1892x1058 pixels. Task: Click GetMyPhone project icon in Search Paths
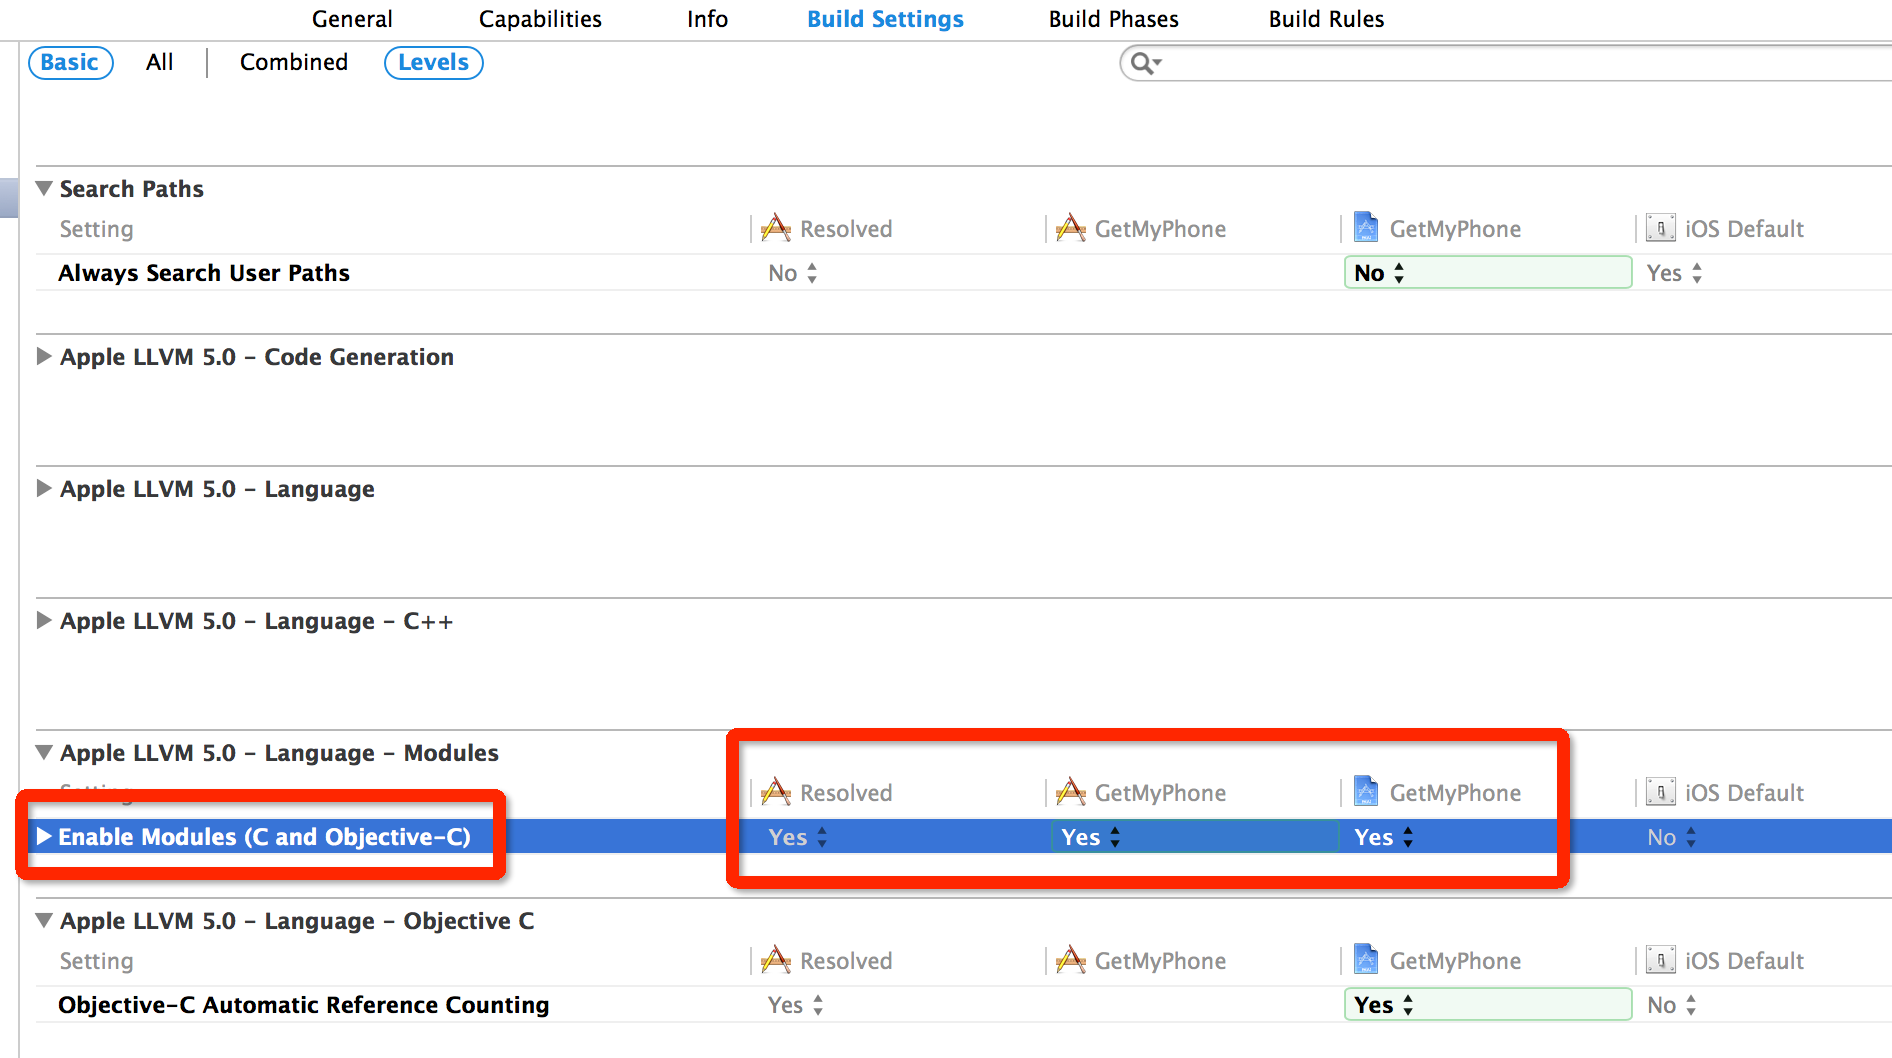pyautogui.click(x=1366, y=228)
